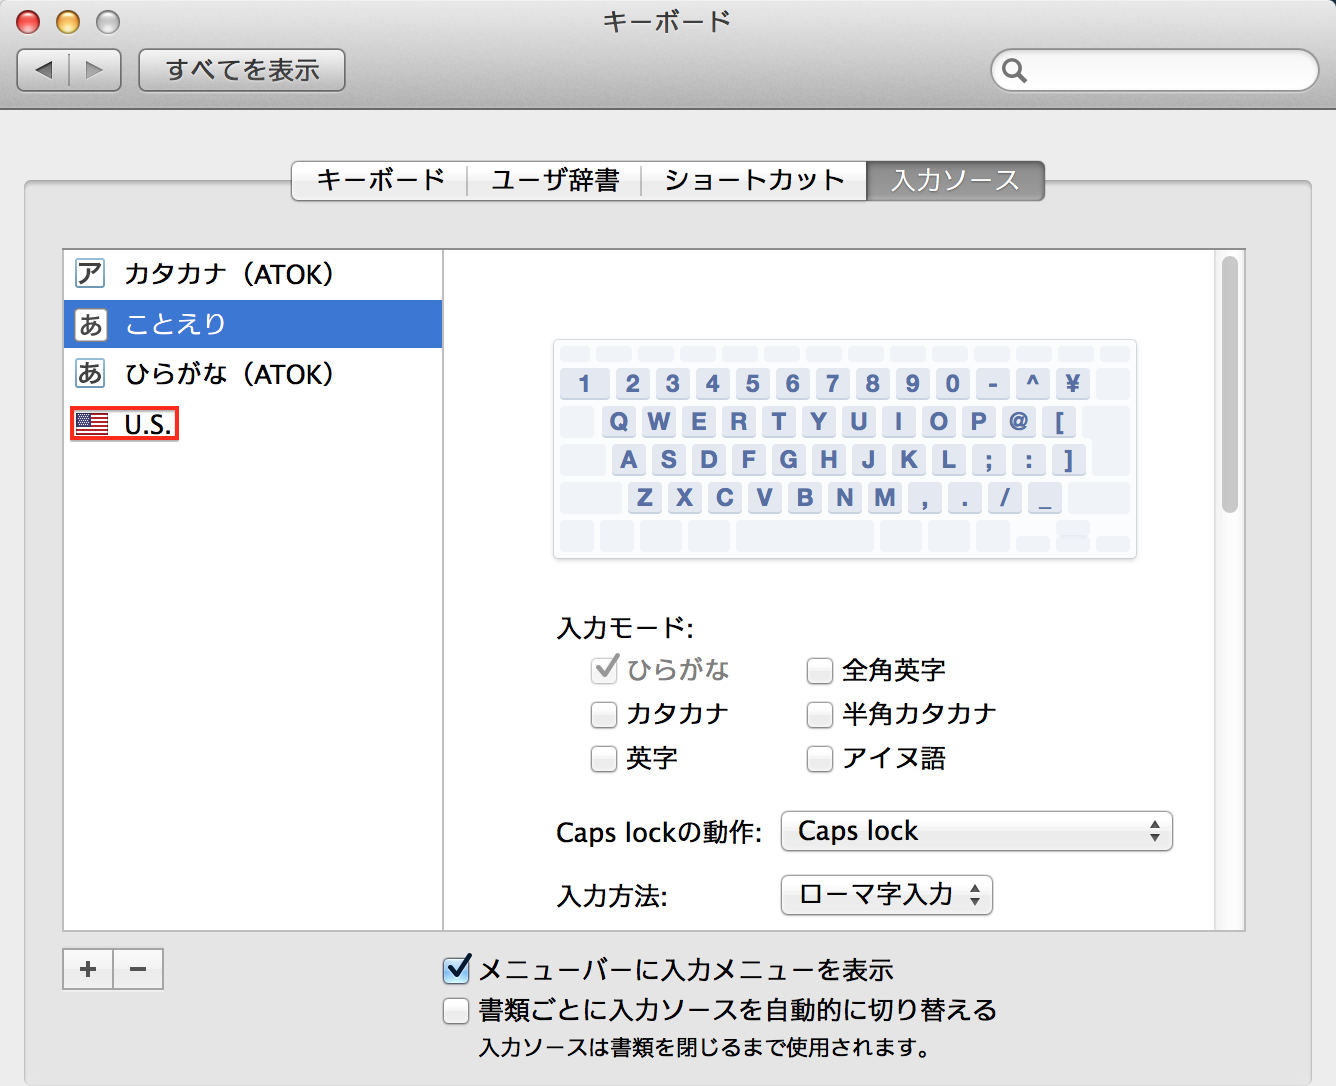Click the すべてを表示 button

point(242,70)
